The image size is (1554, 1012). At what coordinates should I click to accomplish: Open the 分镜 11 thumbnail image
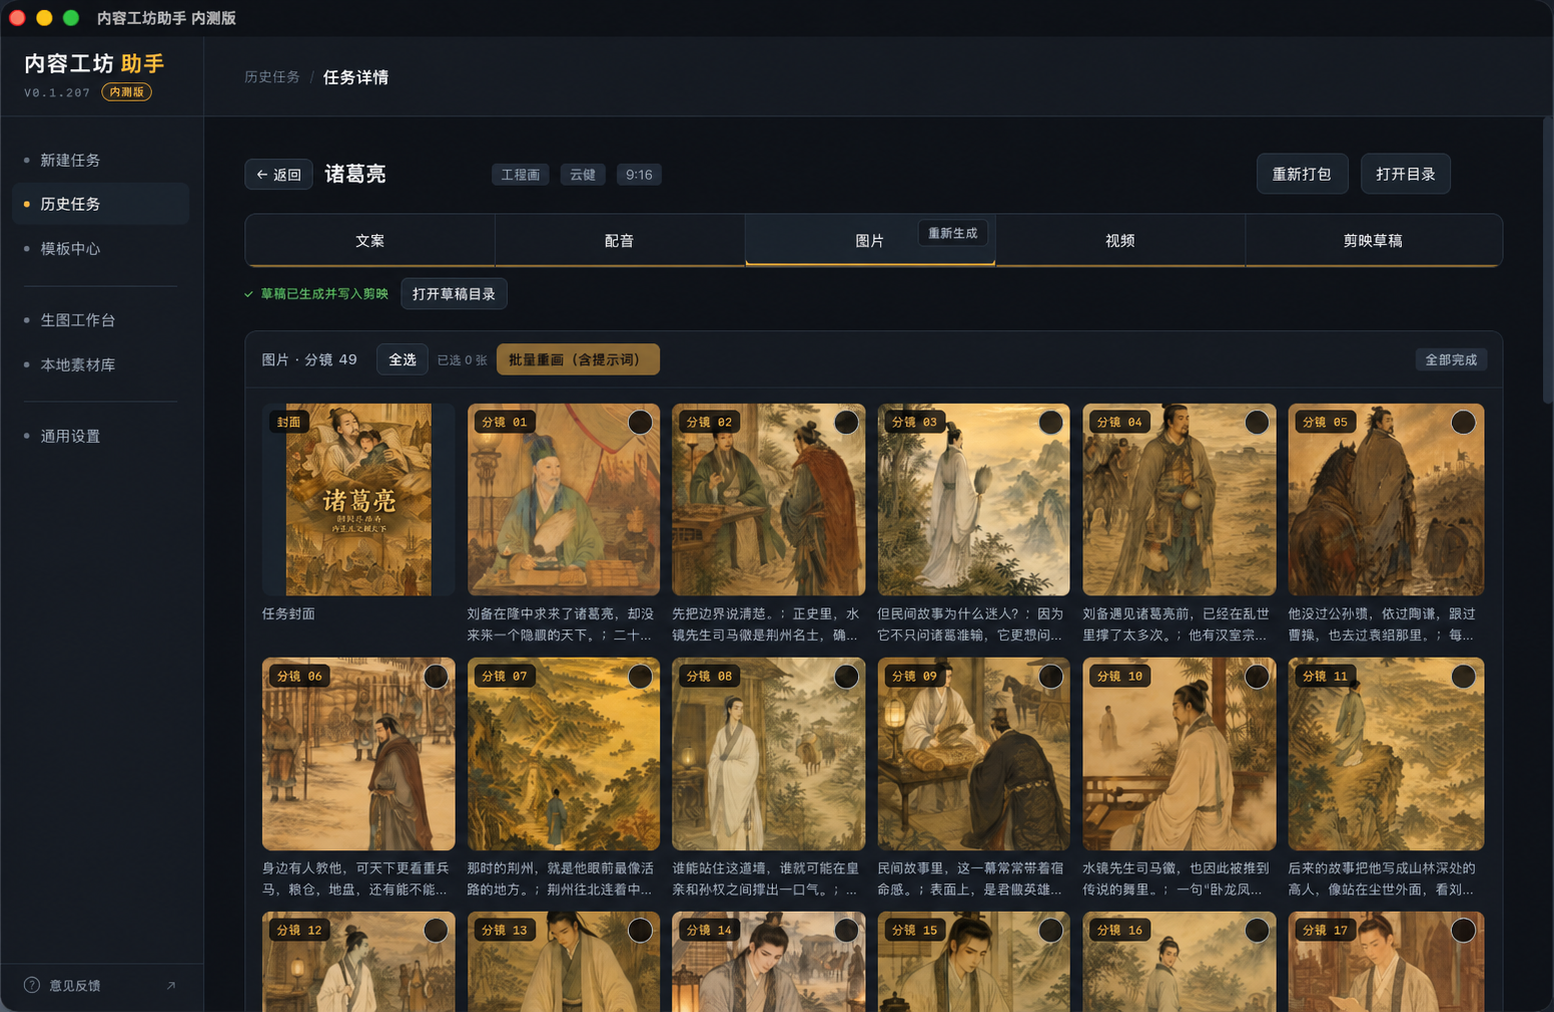click(x=1386, y=754)
